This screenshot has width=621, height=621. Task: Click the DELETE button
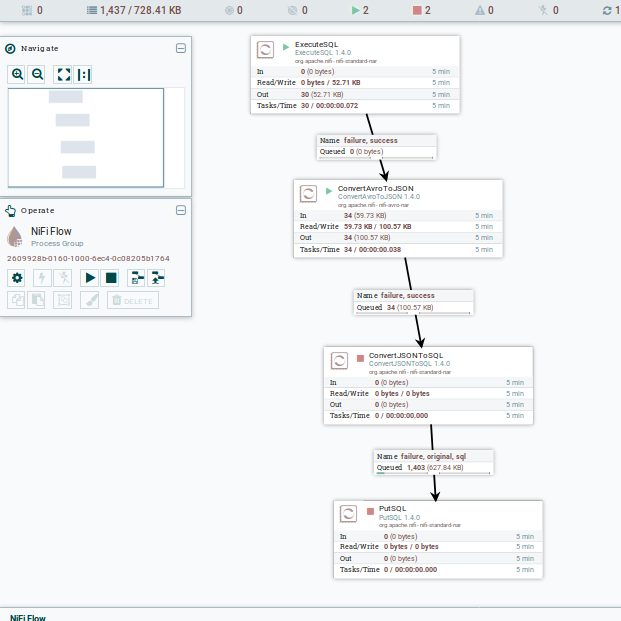[133, 300]
